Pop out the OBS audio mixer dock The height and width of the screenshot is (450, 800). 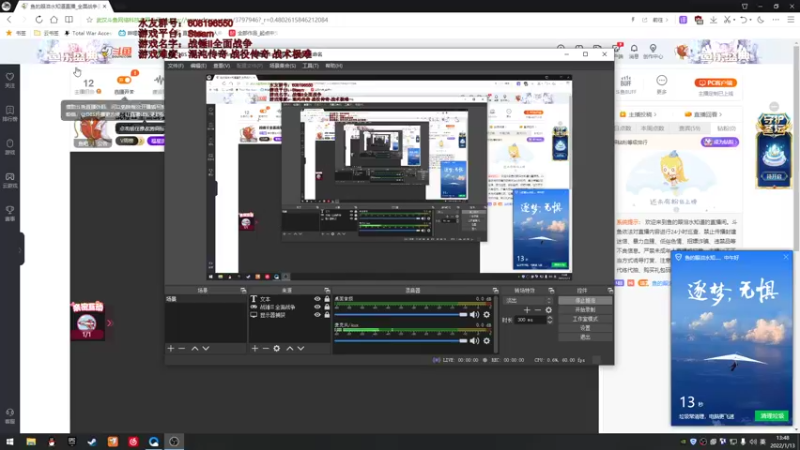click(495, 290)
